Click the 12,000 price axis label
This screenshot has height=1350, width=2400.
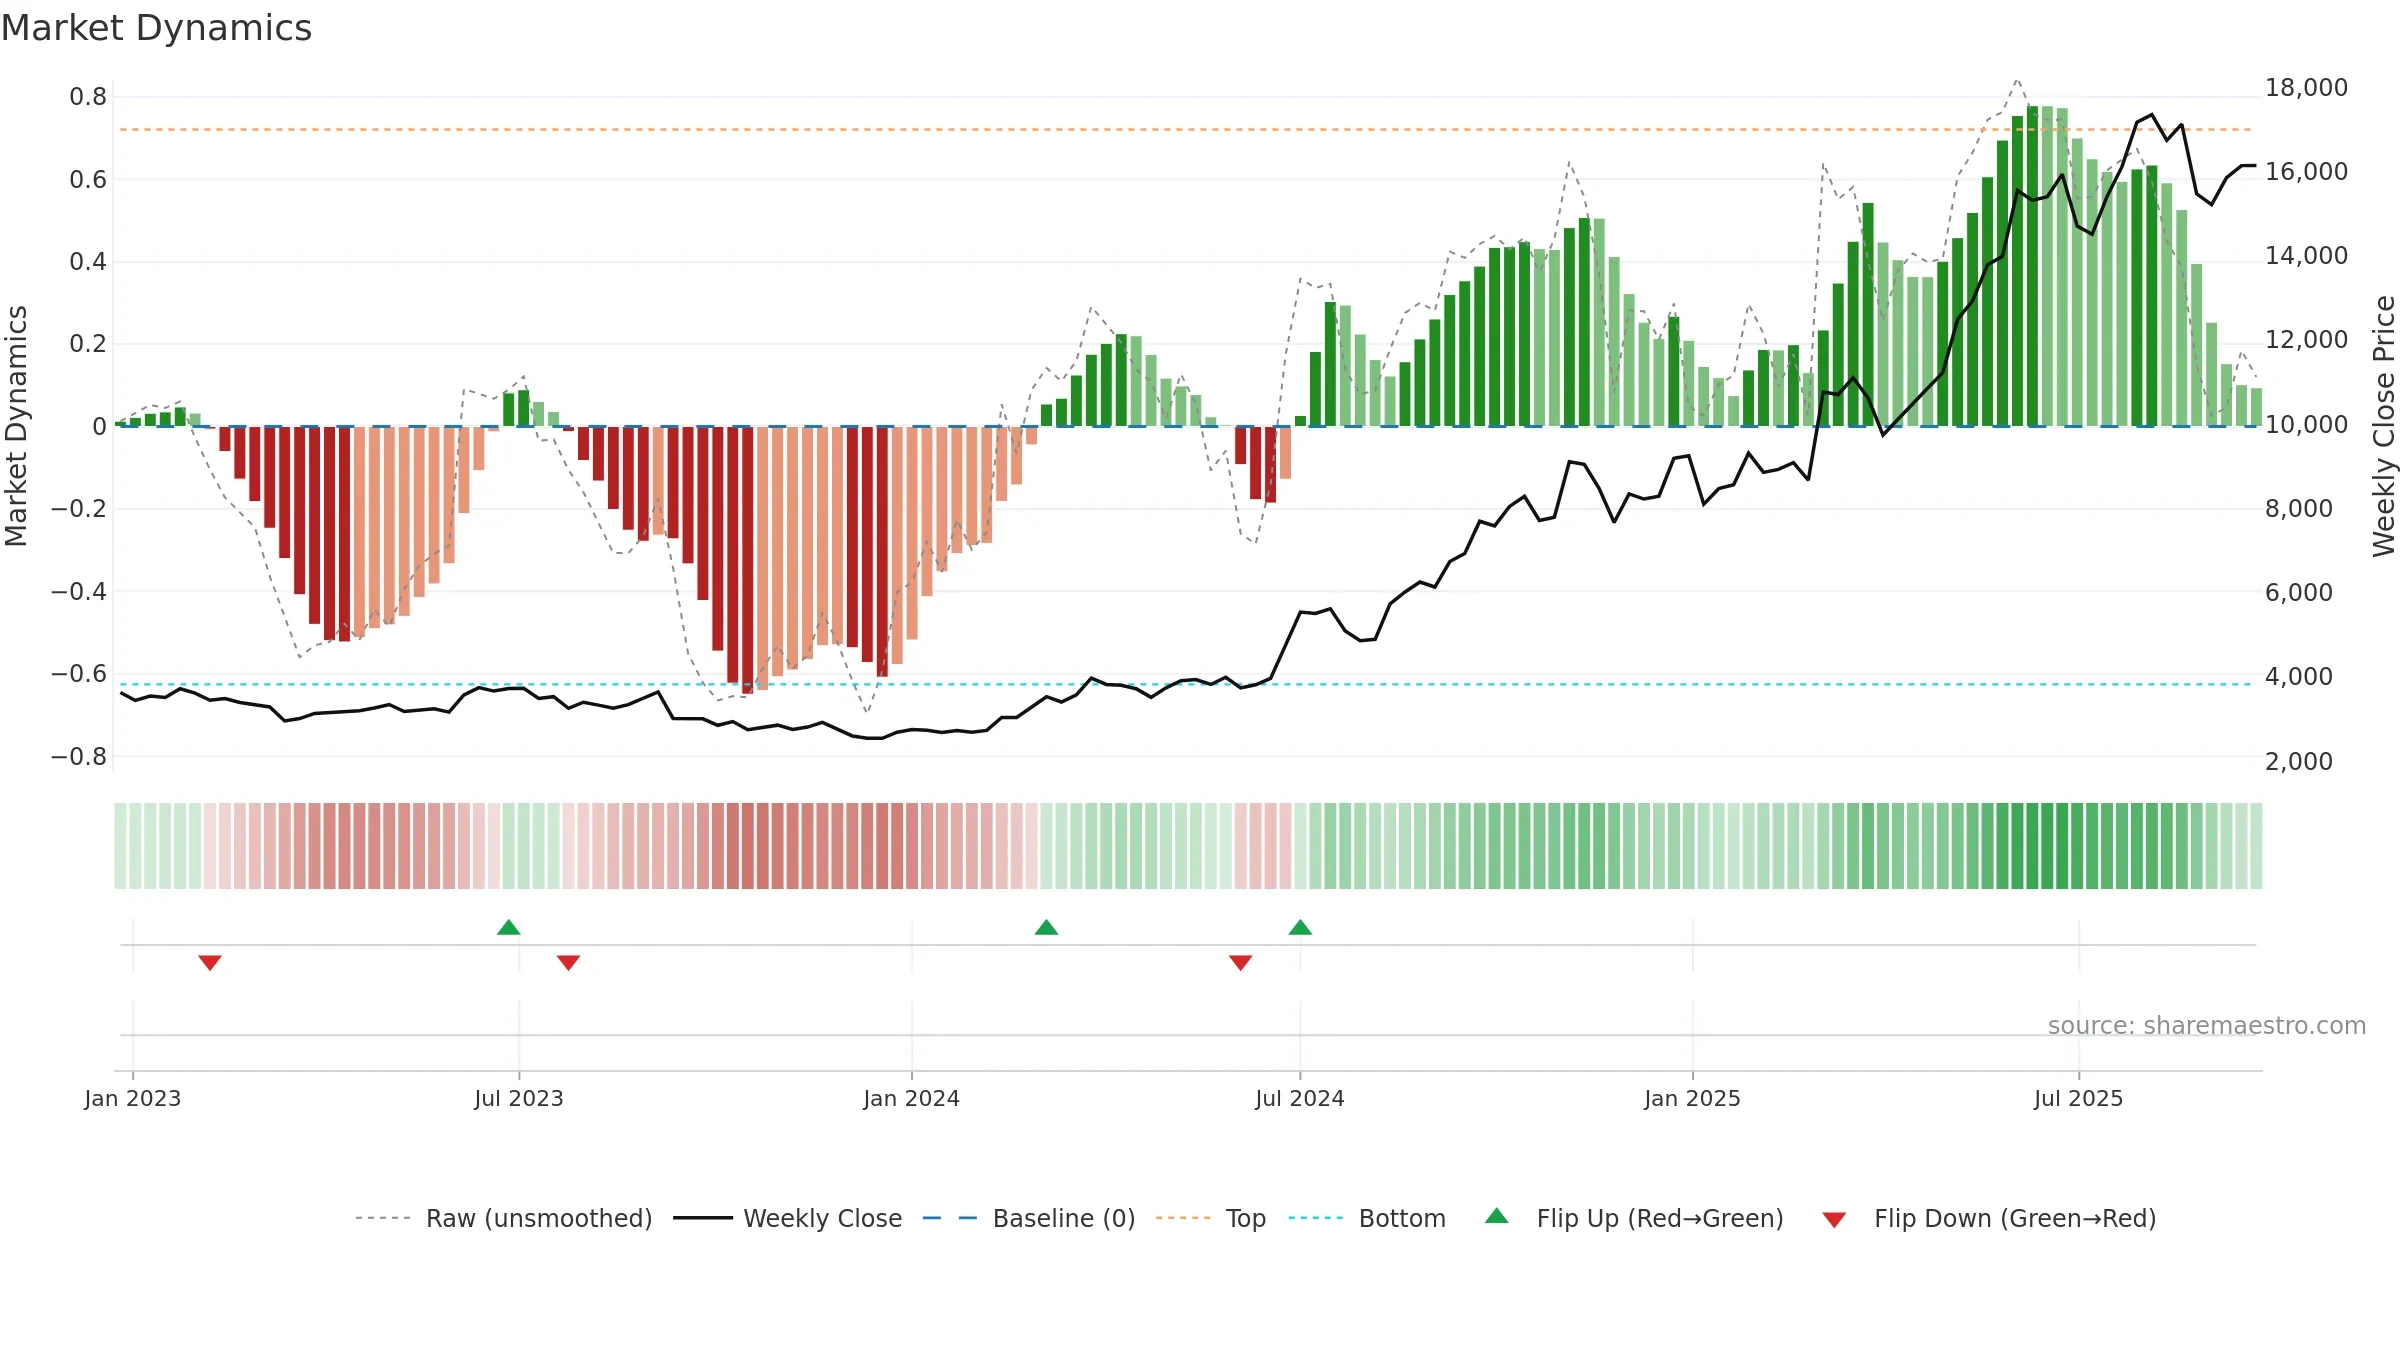point(2306,339)
